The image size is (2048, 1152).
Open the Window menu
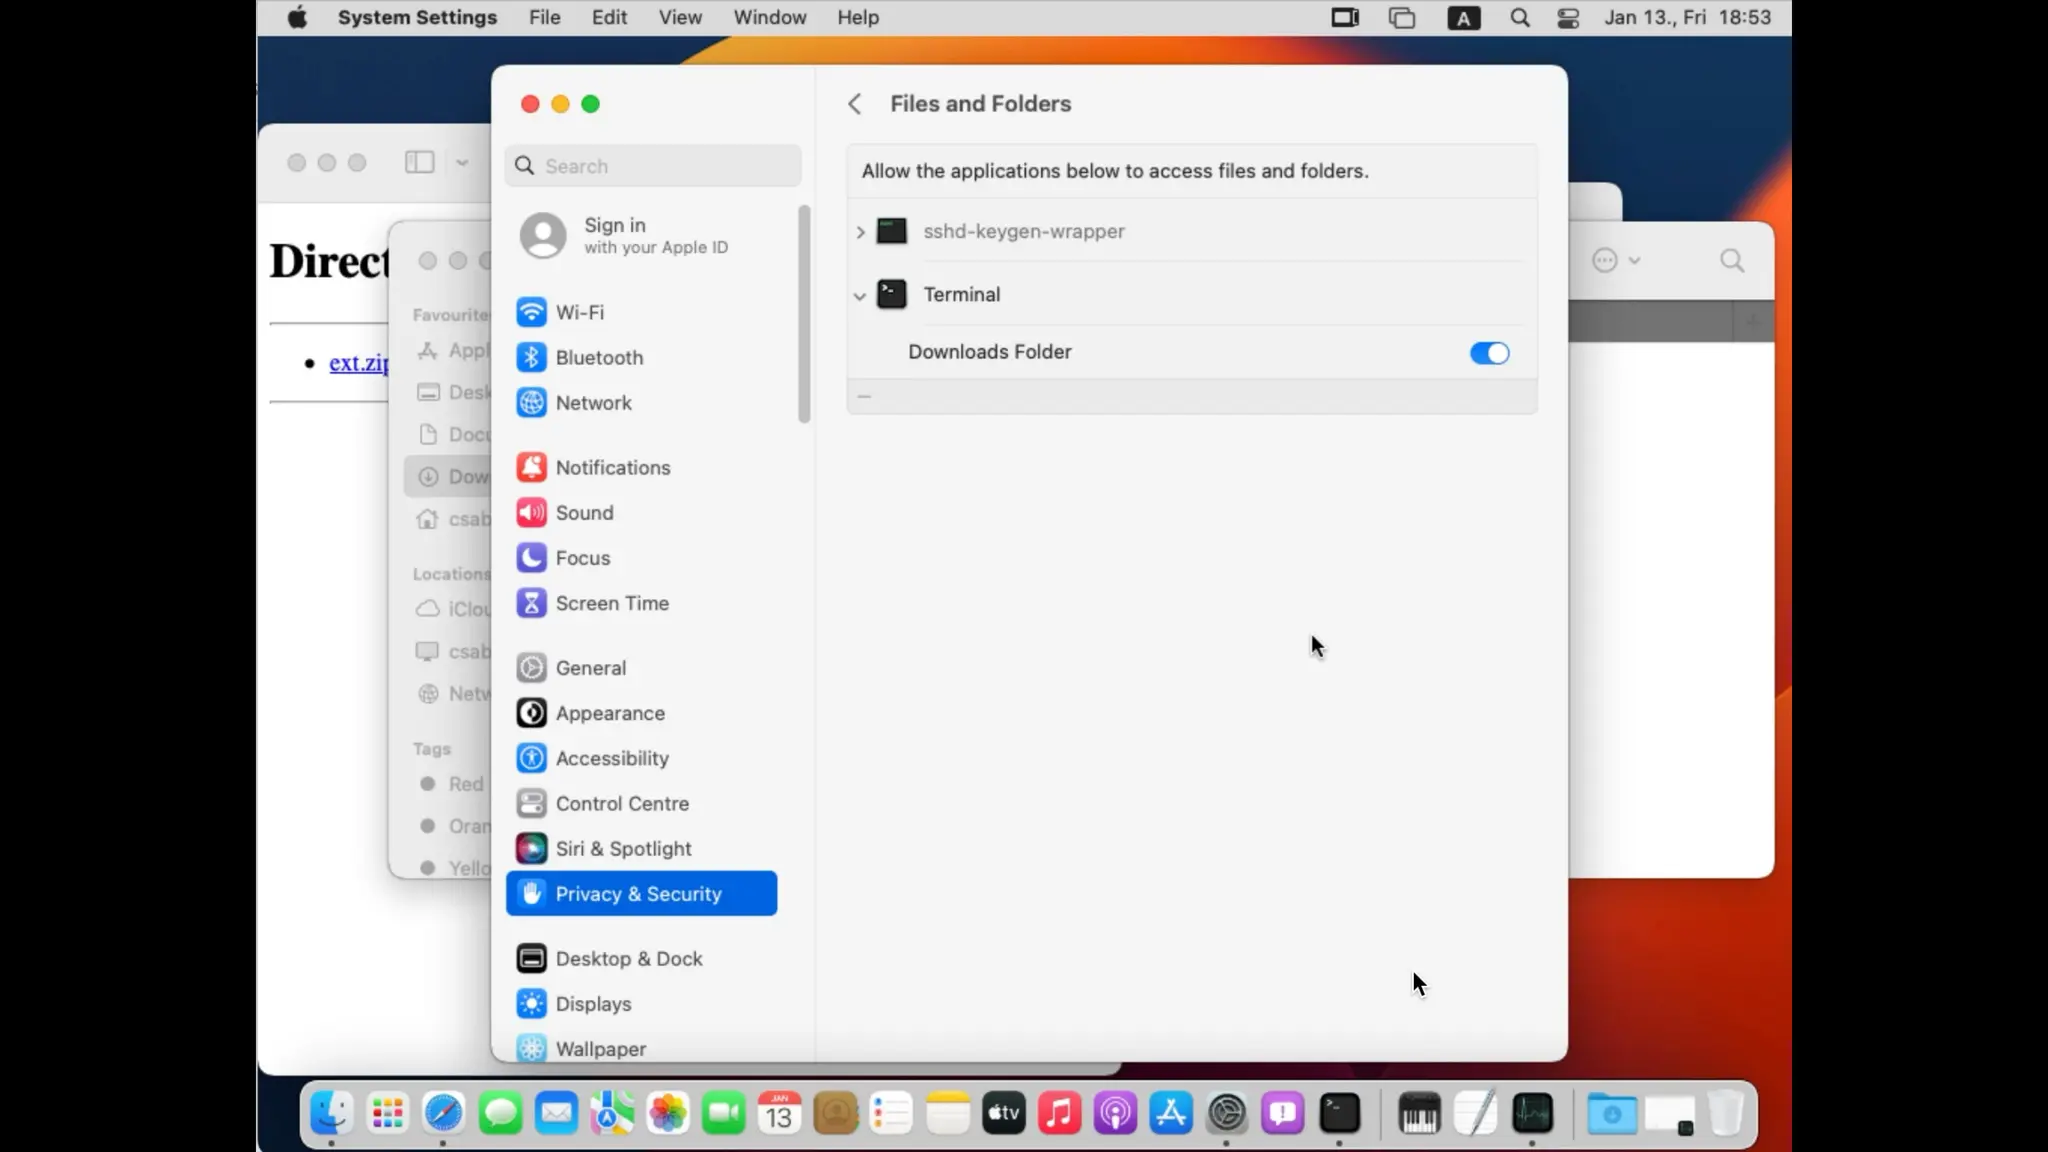(769, 17)
